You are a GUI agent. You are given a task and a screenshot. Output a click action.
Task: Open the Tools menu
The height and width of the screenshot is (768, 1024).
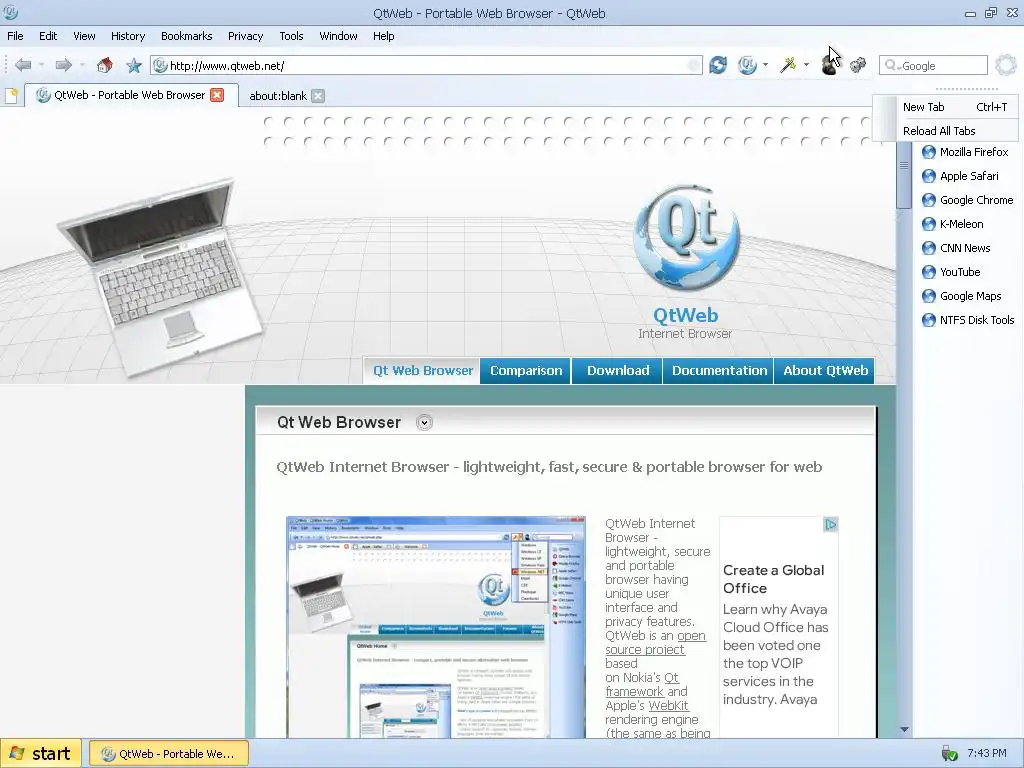(x=291, y=36)
